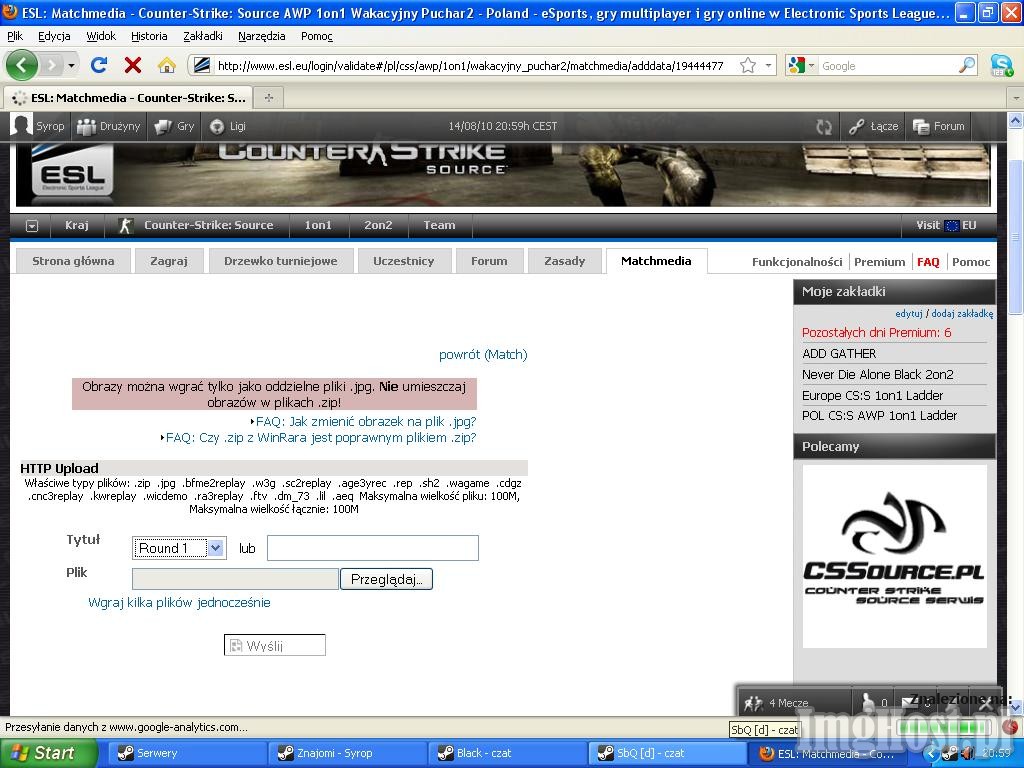Switch to the Strona główna tab
Screen dimensions: 1024x768
[73, 261]
